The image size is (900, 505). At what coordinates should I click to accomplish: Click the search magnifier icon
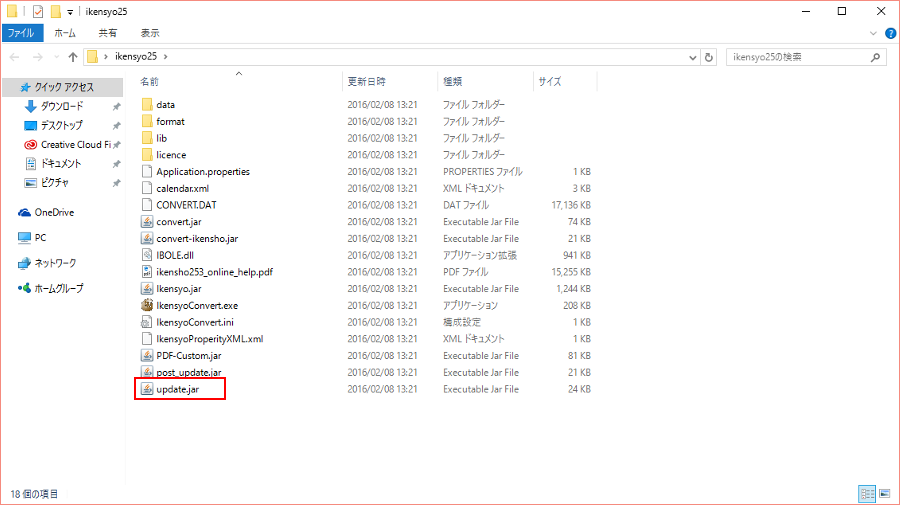(875, 57)
